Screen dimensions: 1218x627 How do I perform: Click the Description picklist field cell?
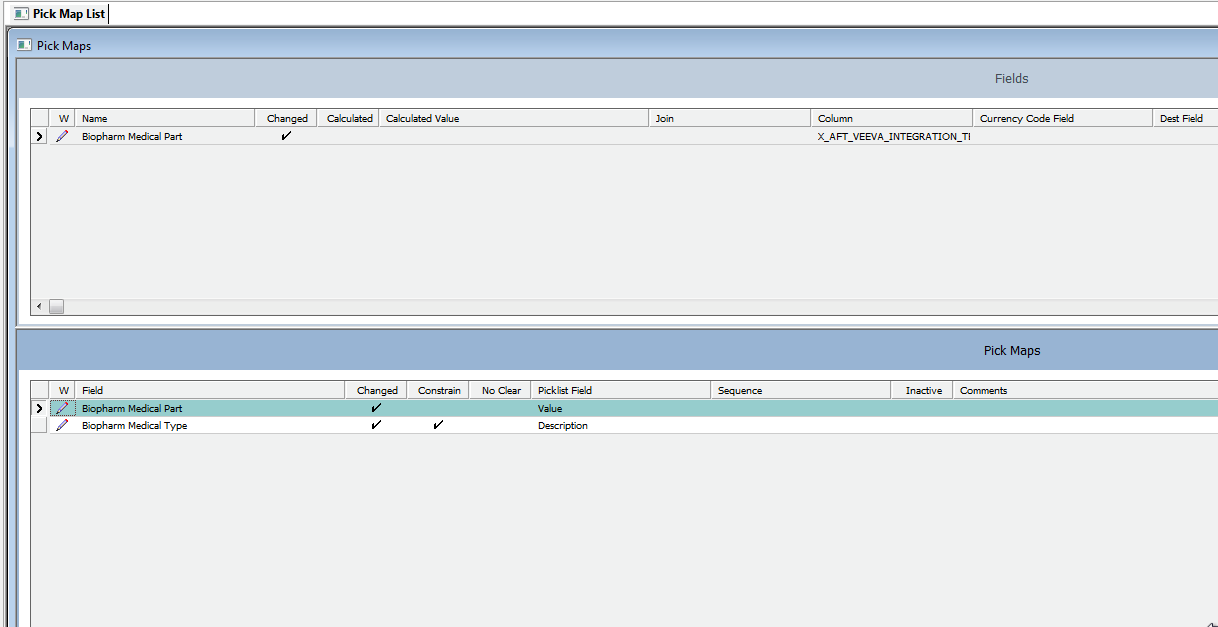[x=621, y=425]
